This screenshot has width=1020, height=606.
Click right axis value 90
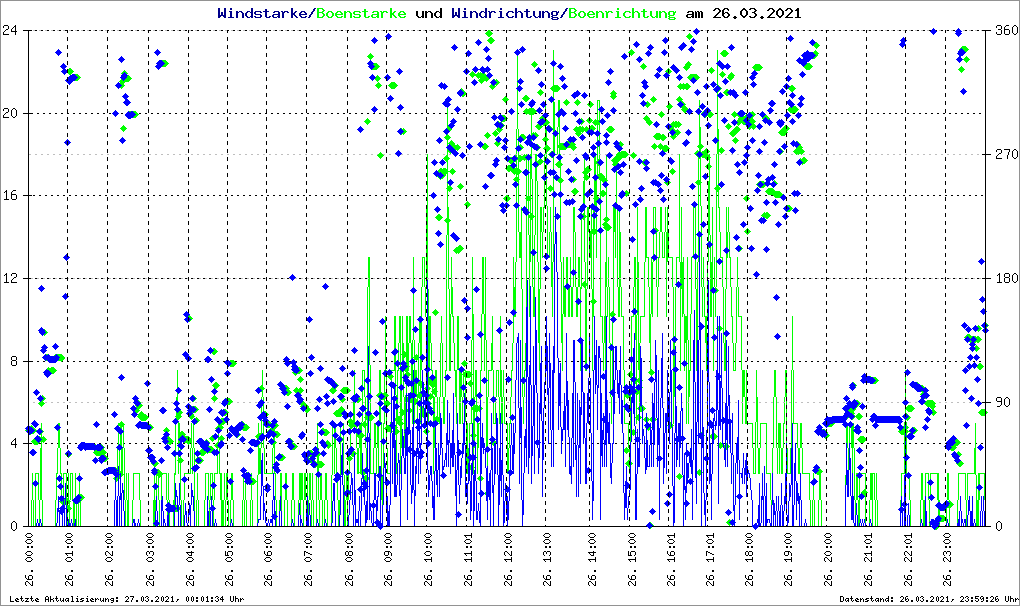(x=1003, y=402)
